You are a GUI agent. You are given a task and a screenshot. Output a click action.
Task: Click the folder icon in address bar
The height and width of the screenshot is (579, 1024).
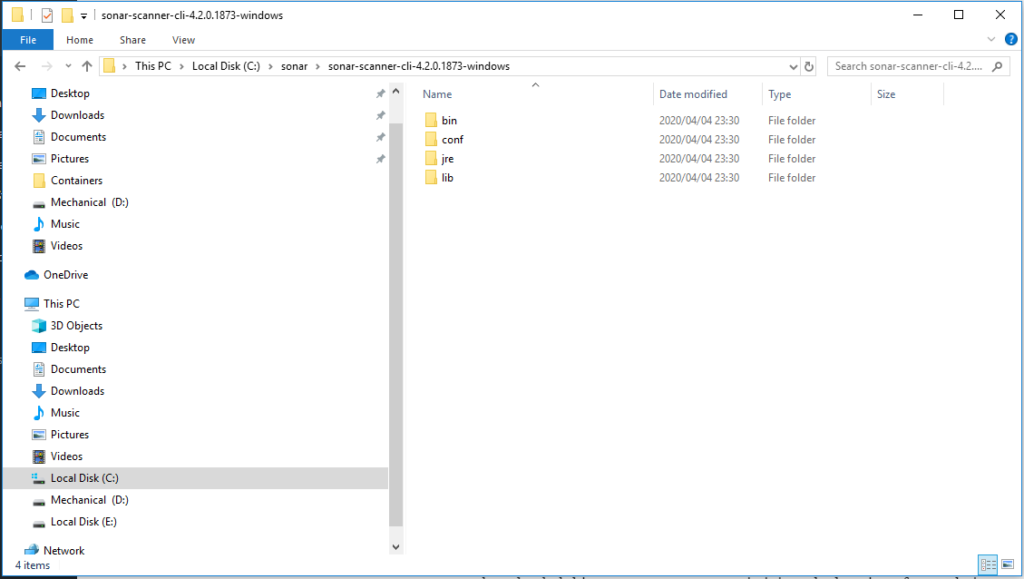click(109, 66)
